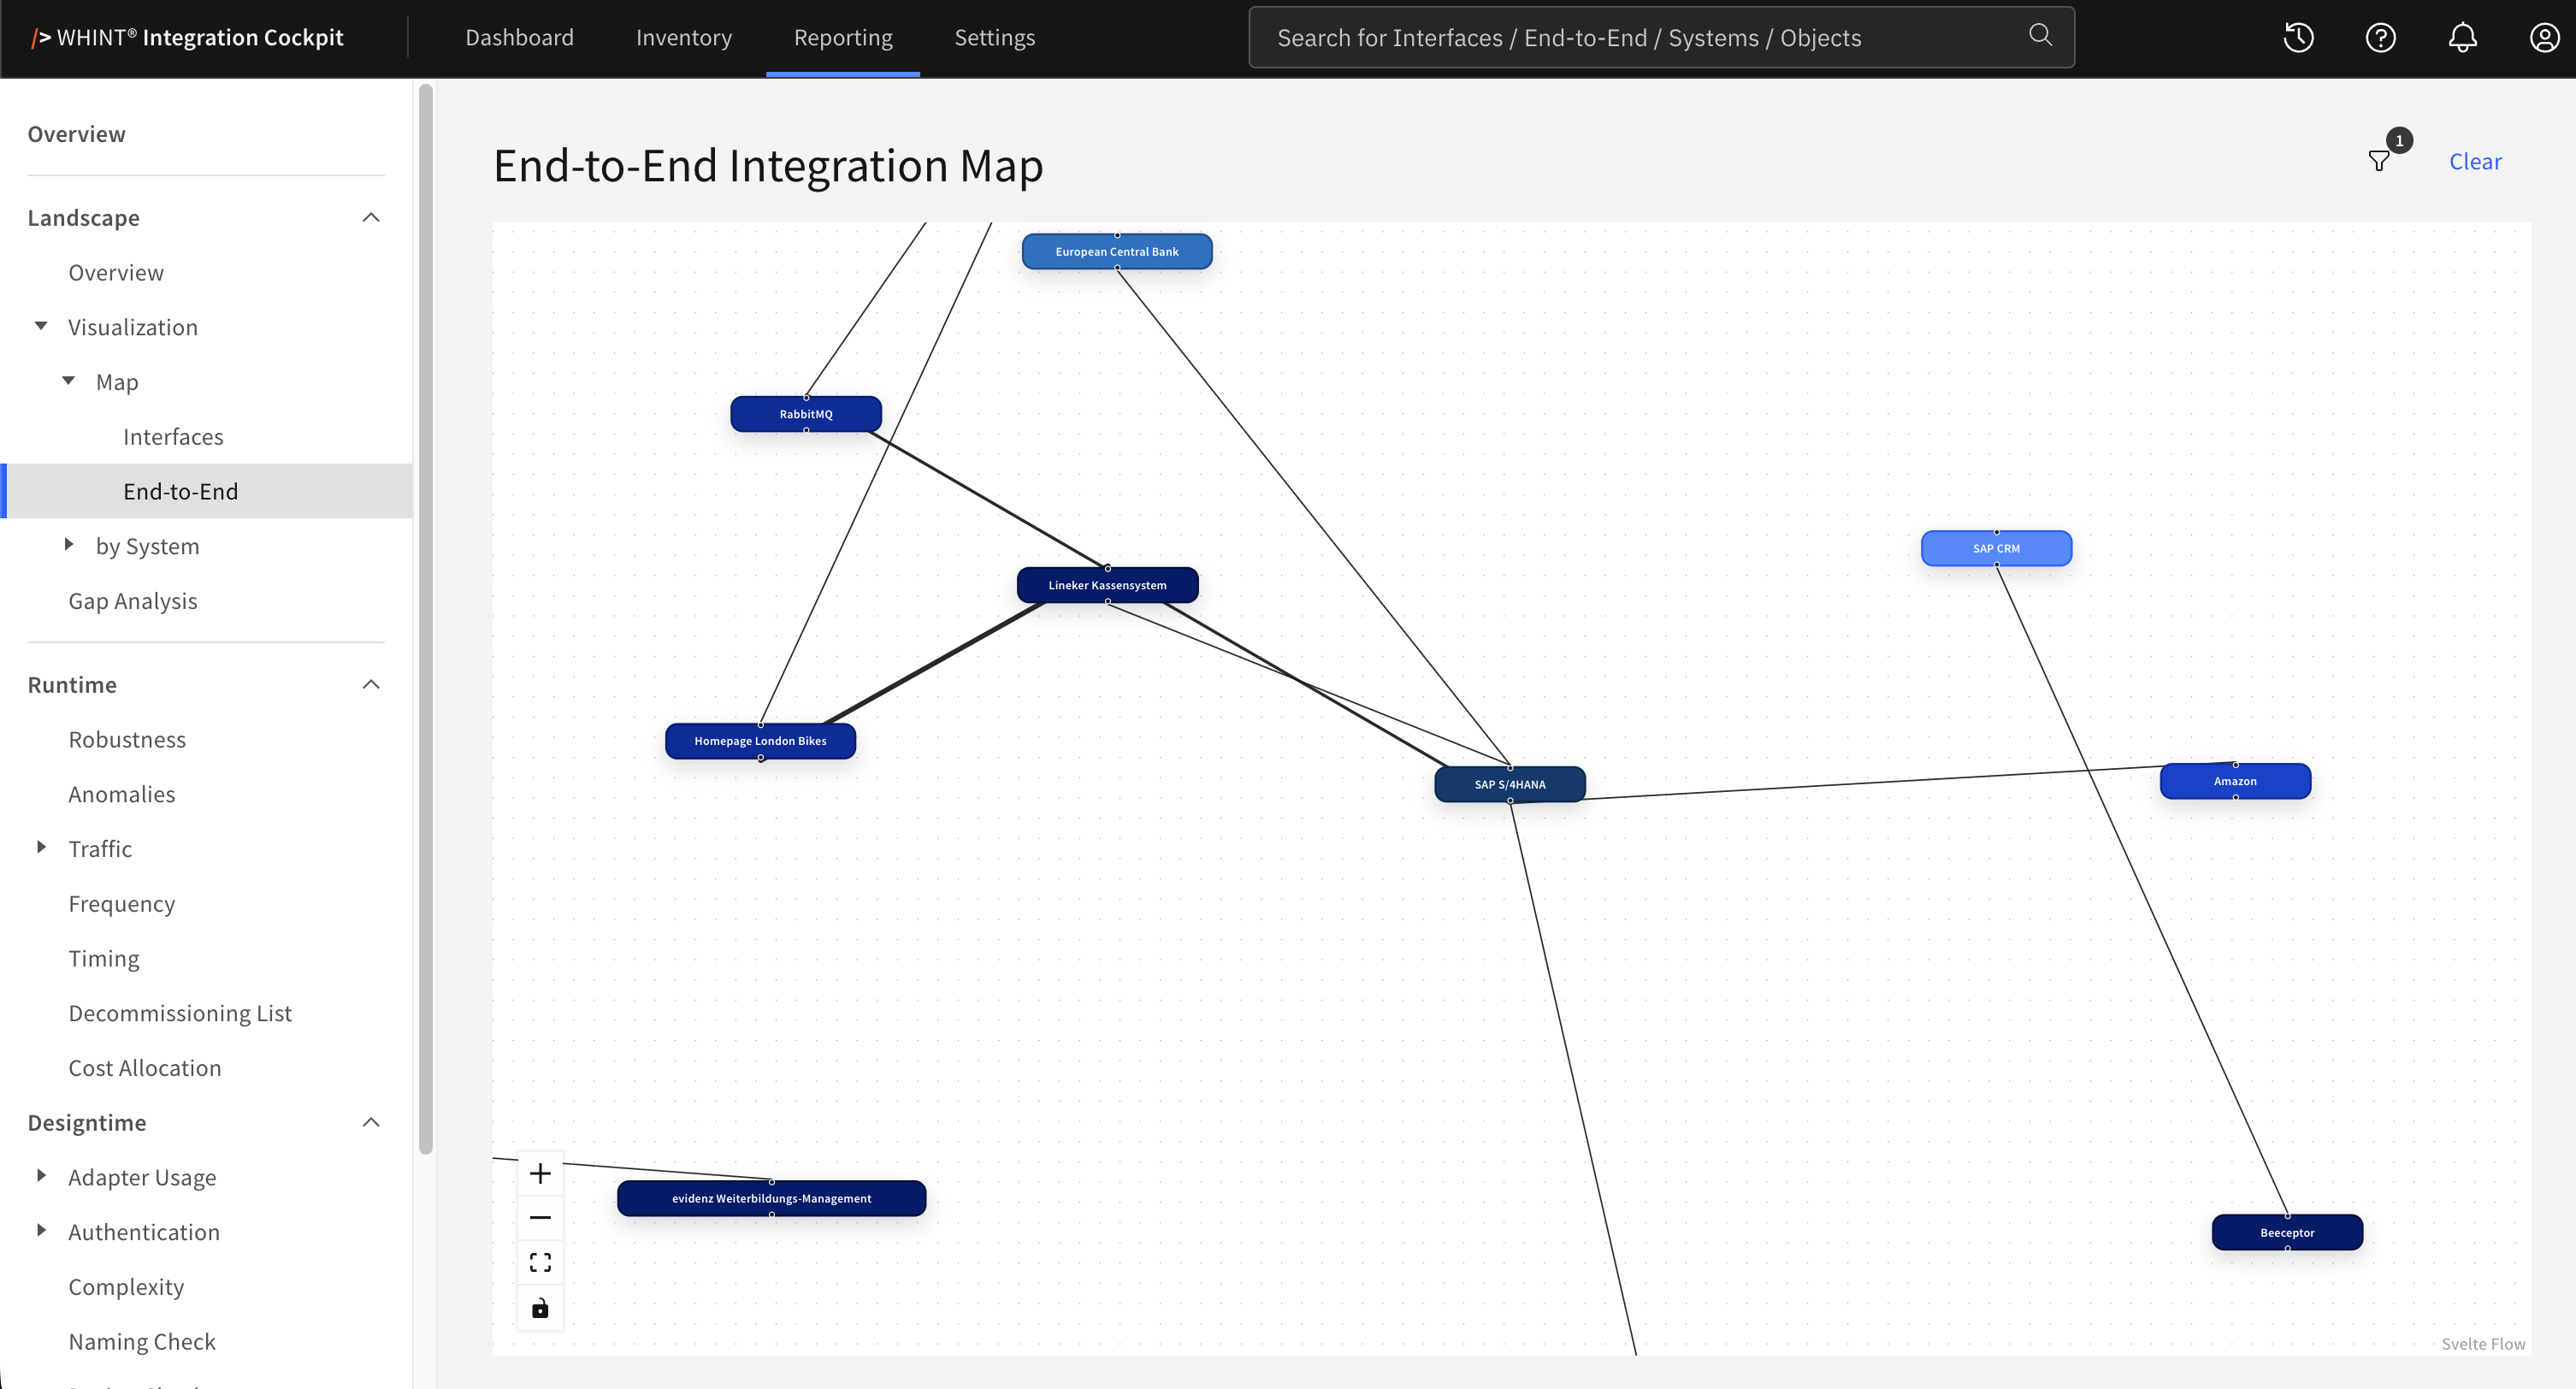Select the RabbitMQ node
This screenshot has width=2576, height=1389.
click(x=806, y=414)
